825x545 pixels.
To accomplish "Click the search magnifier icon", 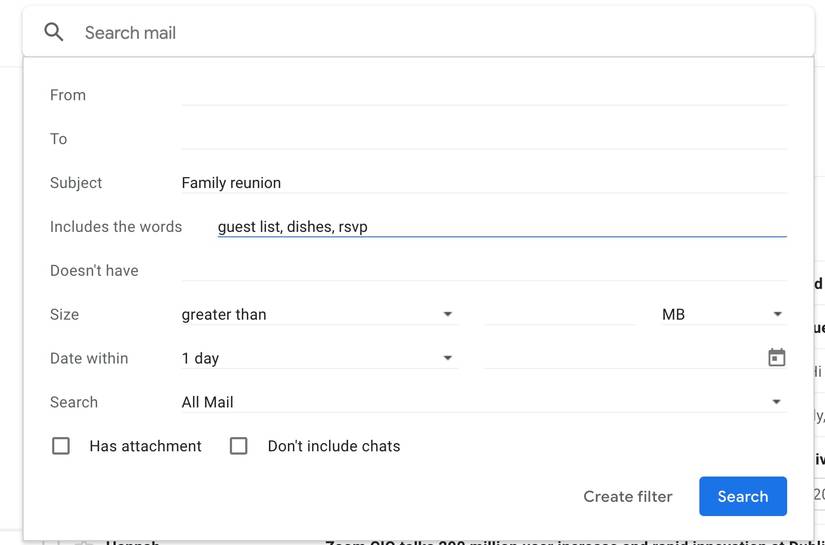I will point(54,33).
